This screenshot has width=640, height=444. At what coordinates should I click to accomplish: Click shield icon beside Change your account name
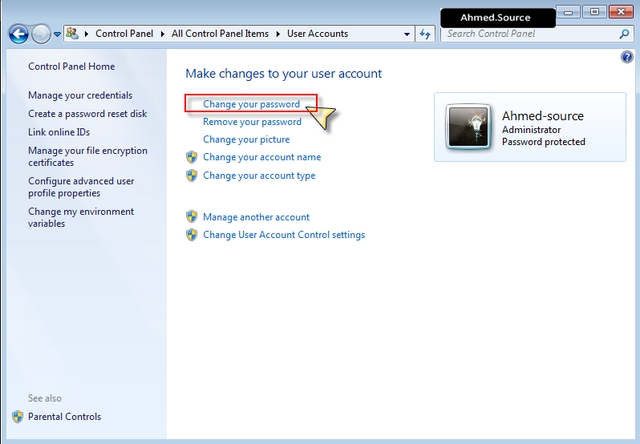click(191, 157)
